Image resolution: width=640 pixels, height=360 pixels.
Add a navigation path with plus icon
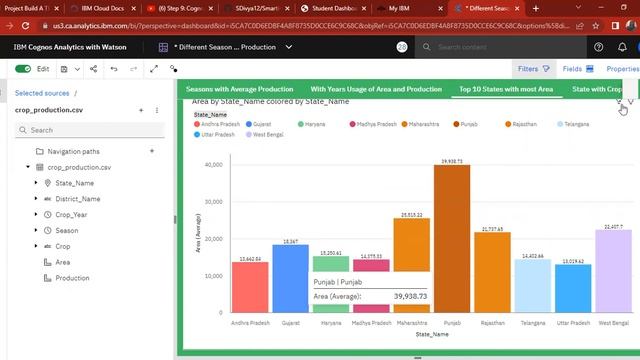click(x=152, y=151)
